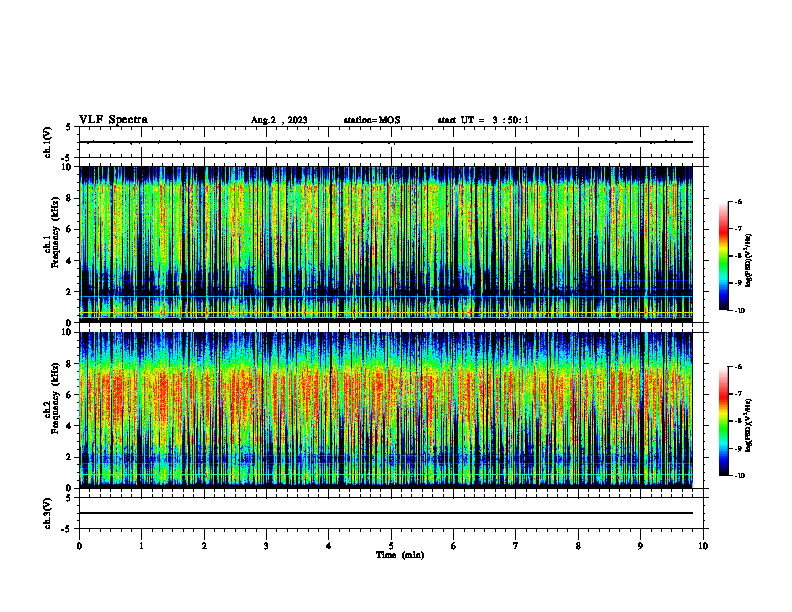Click the ch.1 color bar "log(PSD)(V²/Hz)" label
The image size is (792, 612).
pyautogui.click(x=749, y=261)
